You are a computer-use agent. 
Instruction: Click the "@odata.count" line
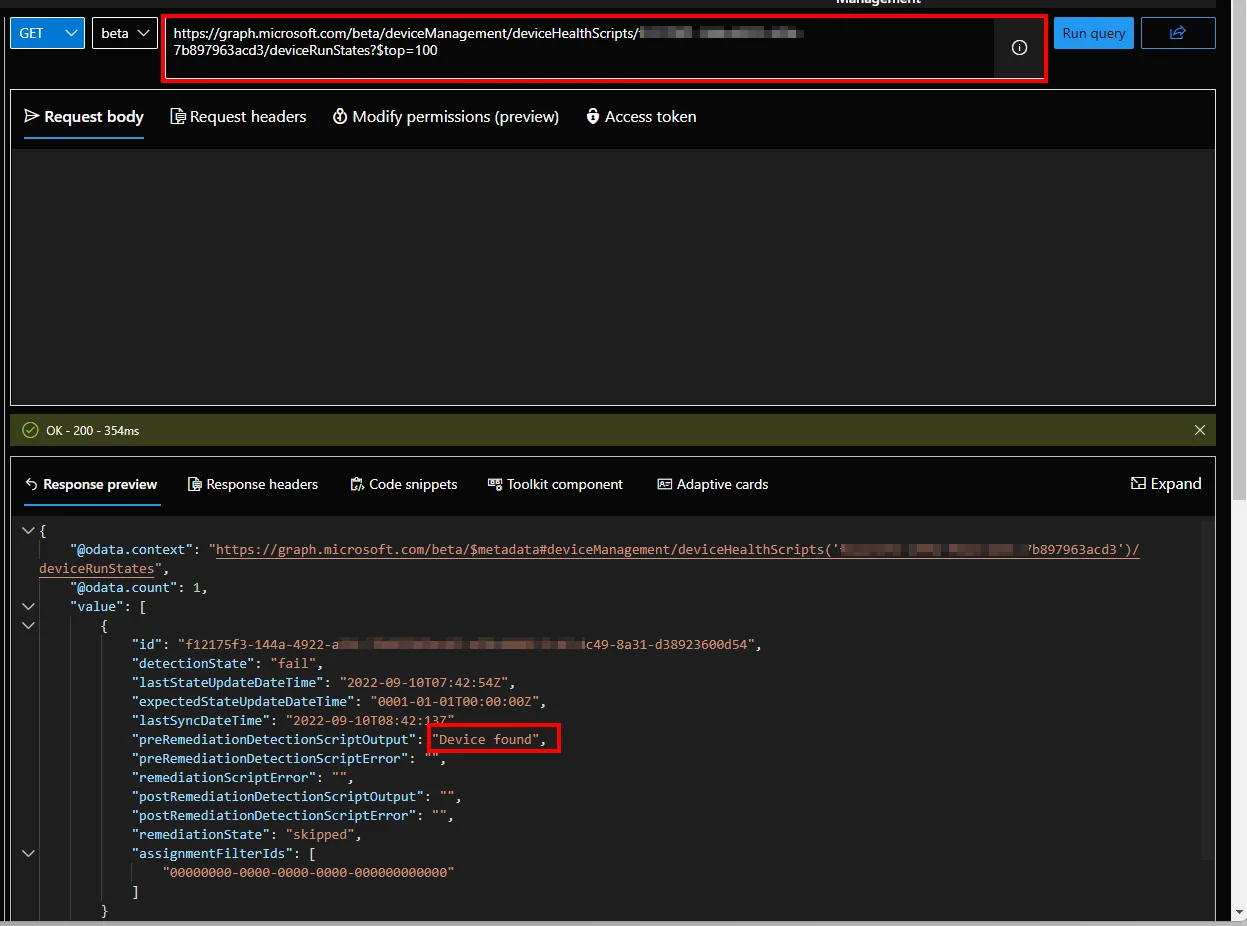pos(138,587)
